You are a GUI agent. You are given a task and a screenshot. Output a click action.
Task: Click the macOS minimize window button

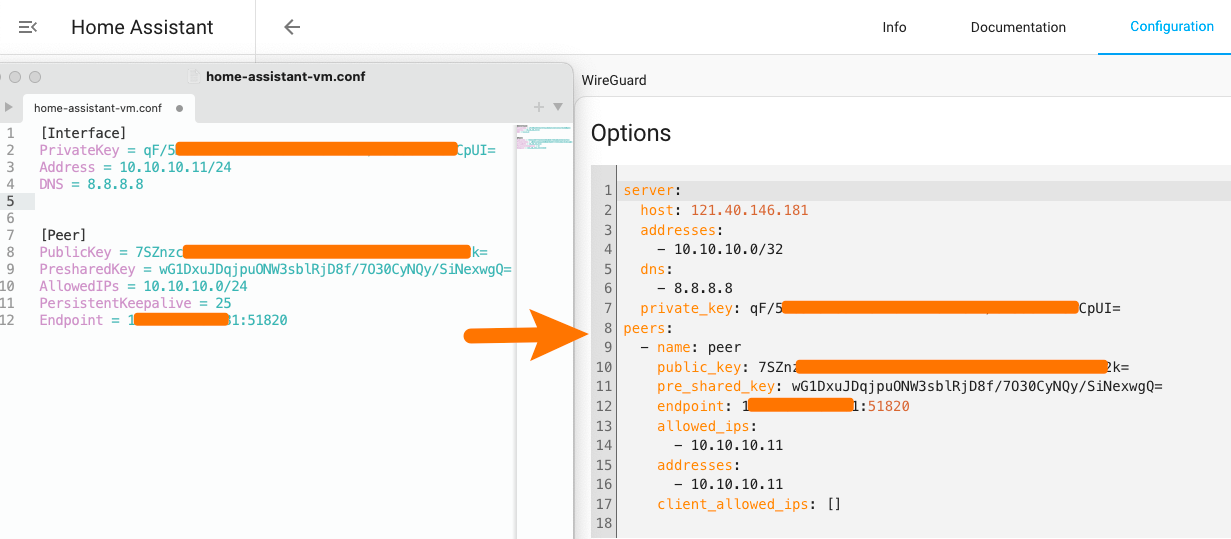click(x=16, y=77)
